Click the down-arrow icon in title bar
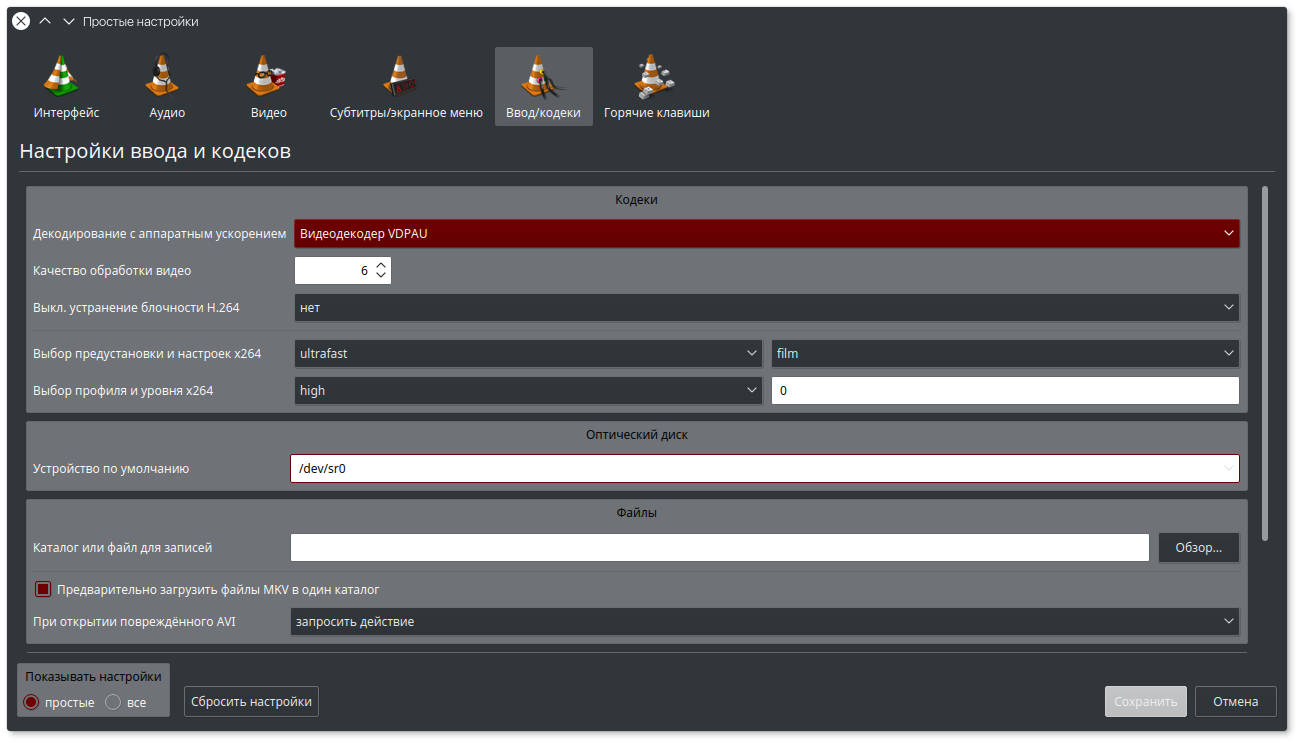This screenshot has height=744, width=1300. [68, 21]
